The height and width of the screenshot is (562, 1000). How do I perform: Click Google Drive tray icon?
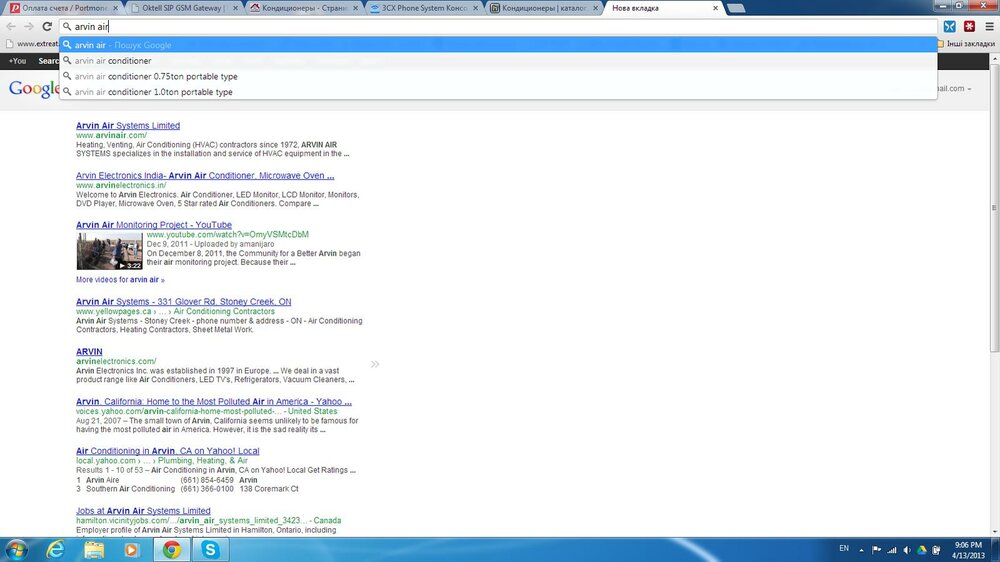pos(922,550)
